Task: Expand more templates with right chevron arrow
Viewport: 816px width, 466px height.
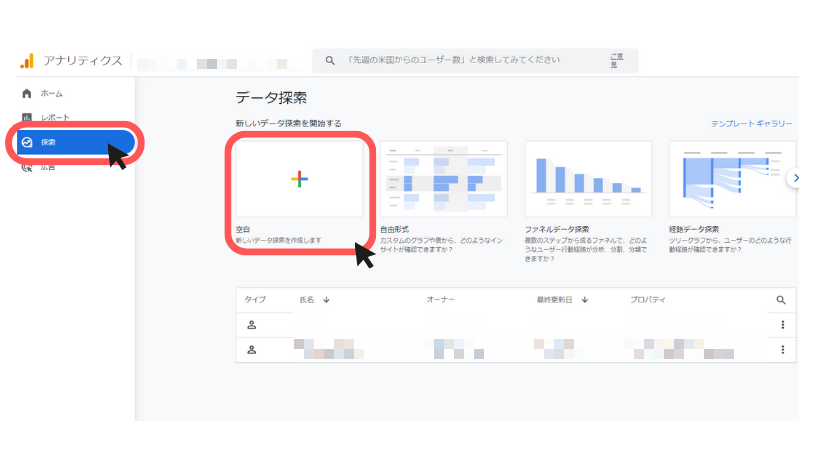Action: point(795,177)
